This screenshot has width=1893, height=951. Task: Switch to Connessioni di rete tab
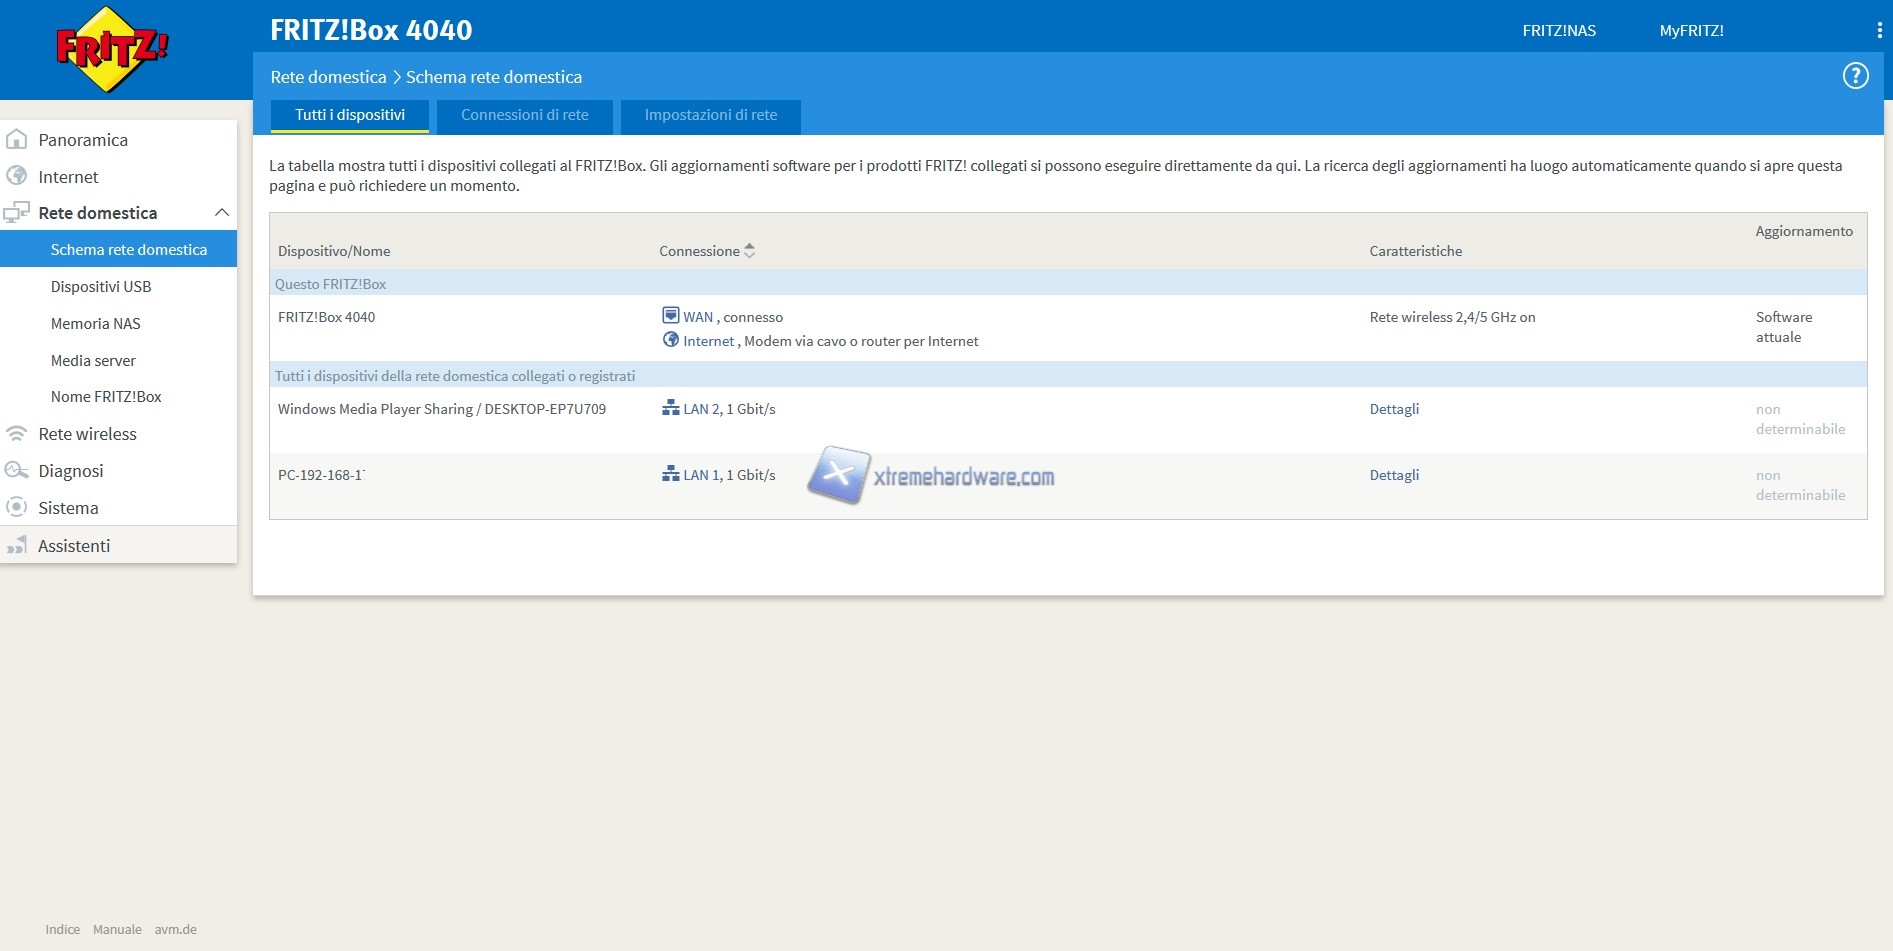524,115
